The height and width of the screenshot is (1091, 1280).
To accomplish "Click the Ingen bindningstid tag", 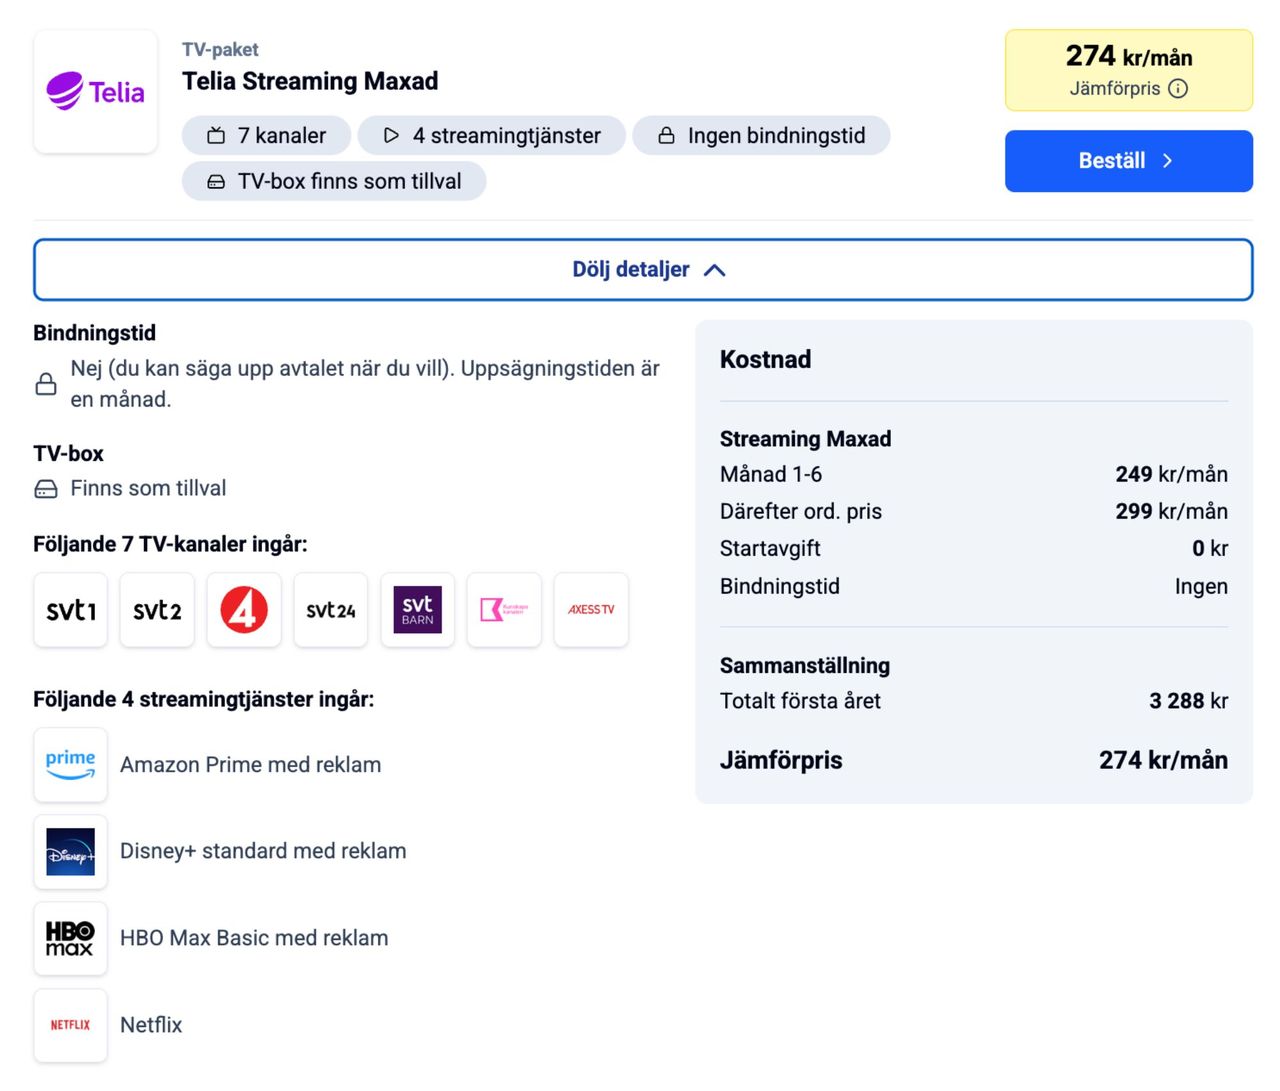I will click(761, 136).
